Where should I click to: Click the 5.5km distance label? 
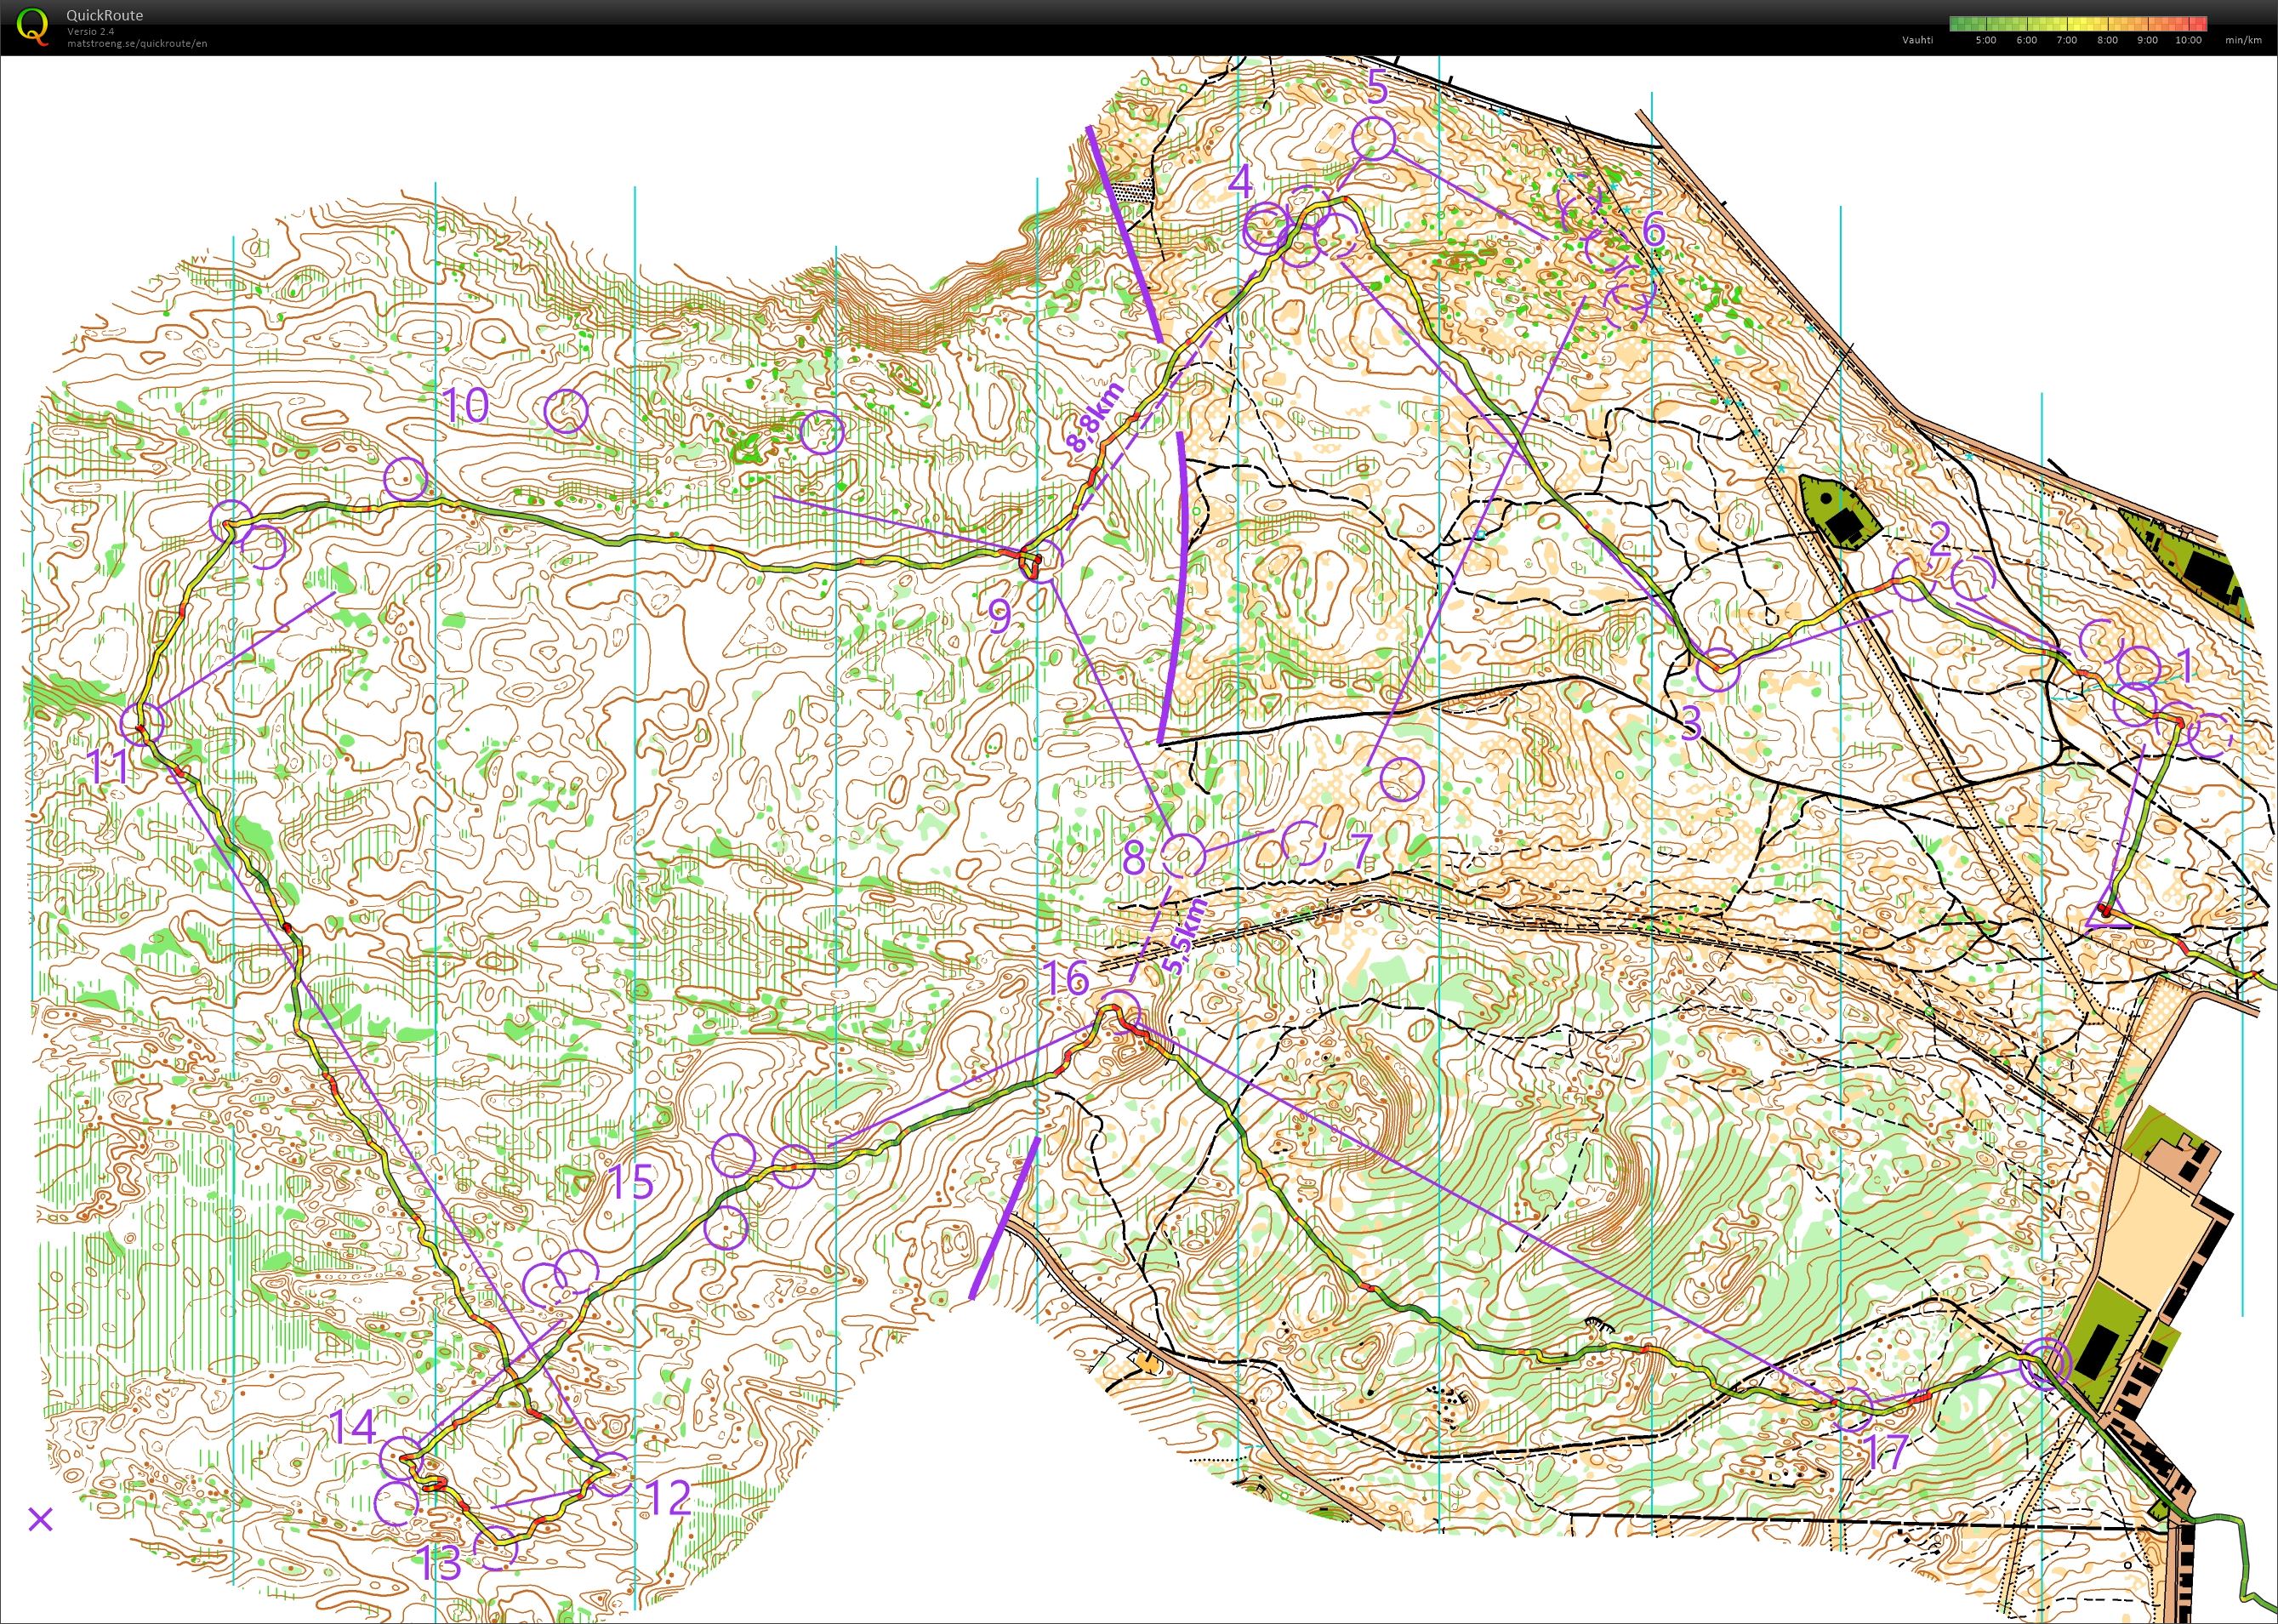1187,937
